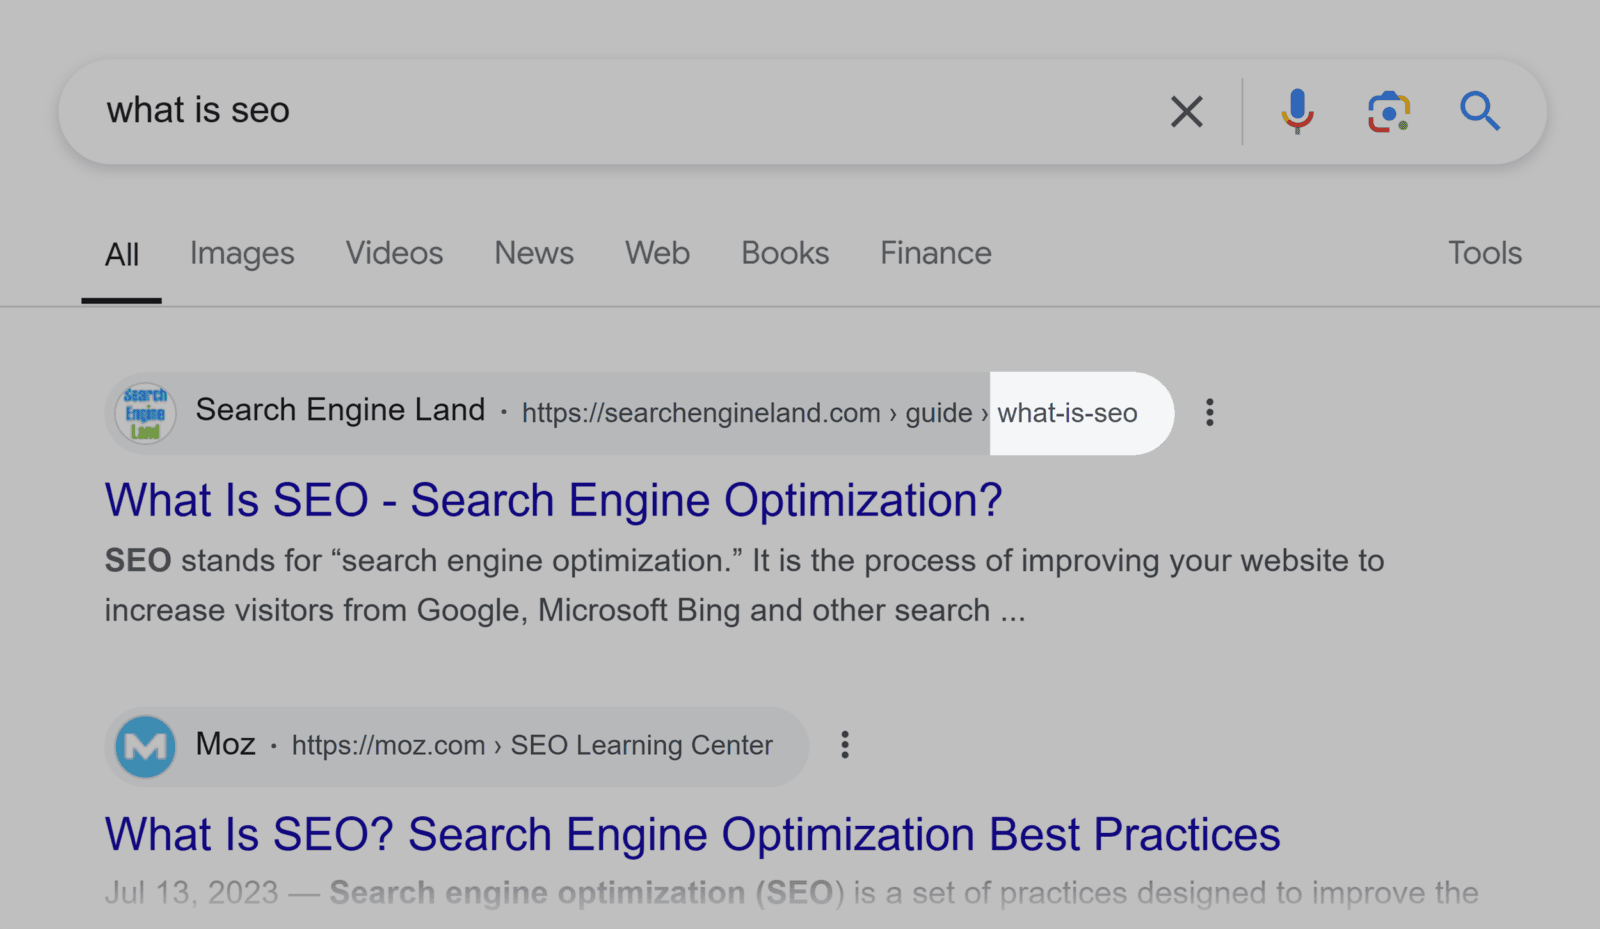Click the 'what-is-seo' breadcrumb link
The width and height of the screenshot is (1600, 929).
point(1067,412)
